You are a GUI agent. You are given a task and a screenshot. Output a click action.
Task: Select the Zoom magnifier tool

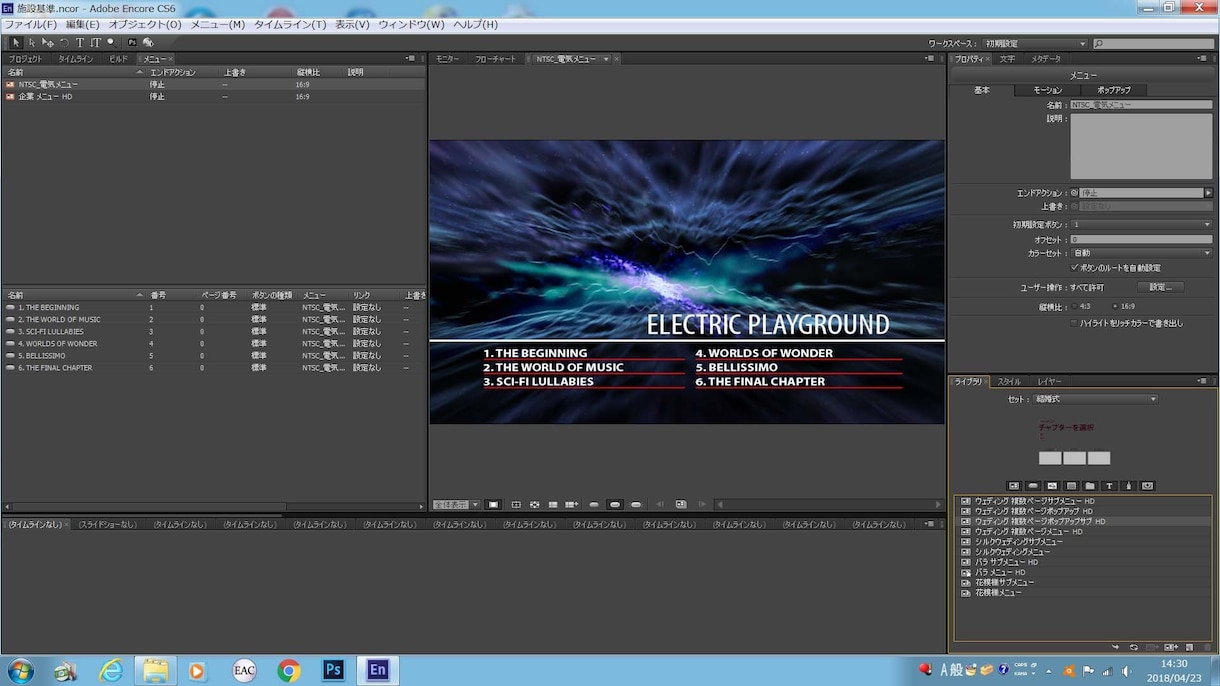point(111,43)
